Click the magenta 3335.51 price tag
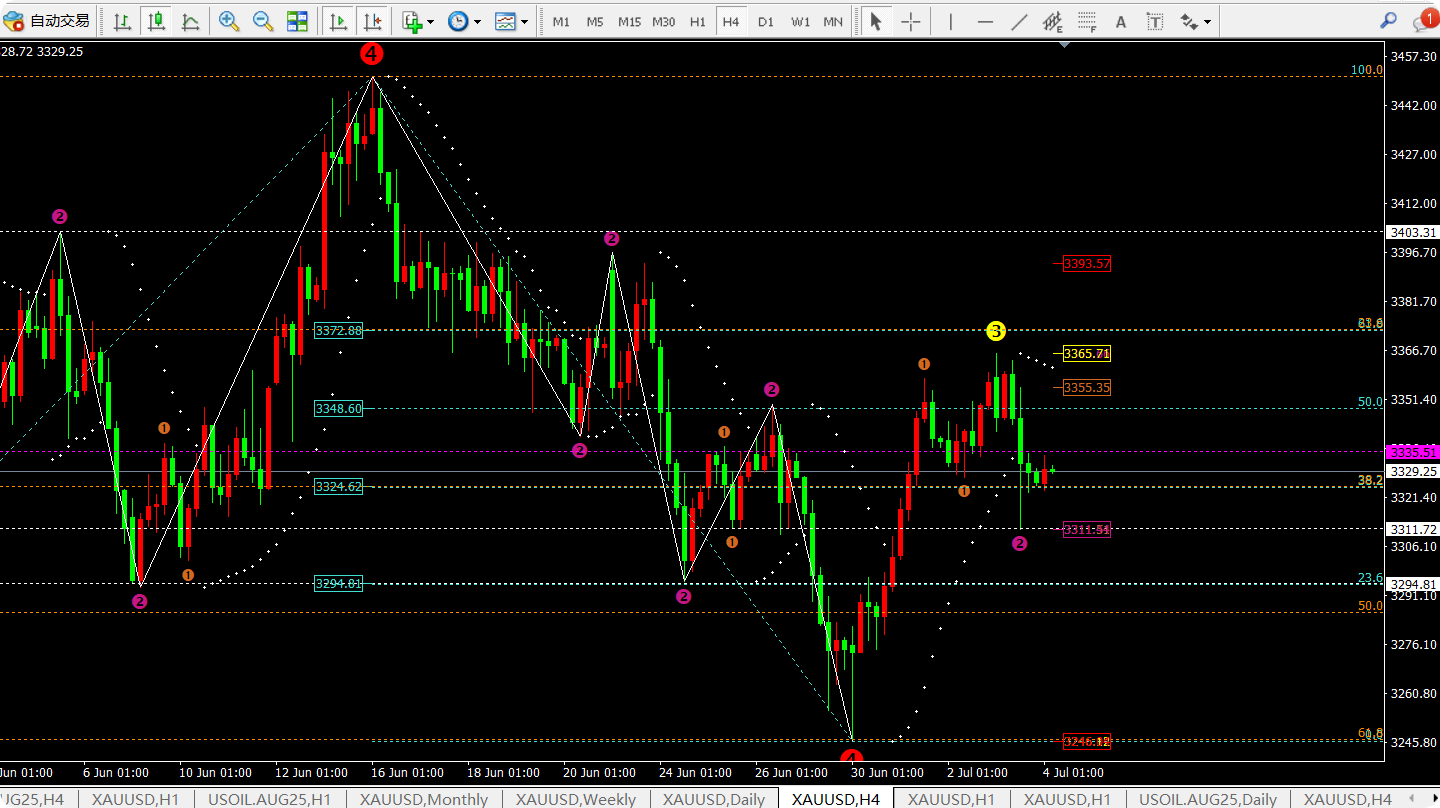 [1413, 452]
